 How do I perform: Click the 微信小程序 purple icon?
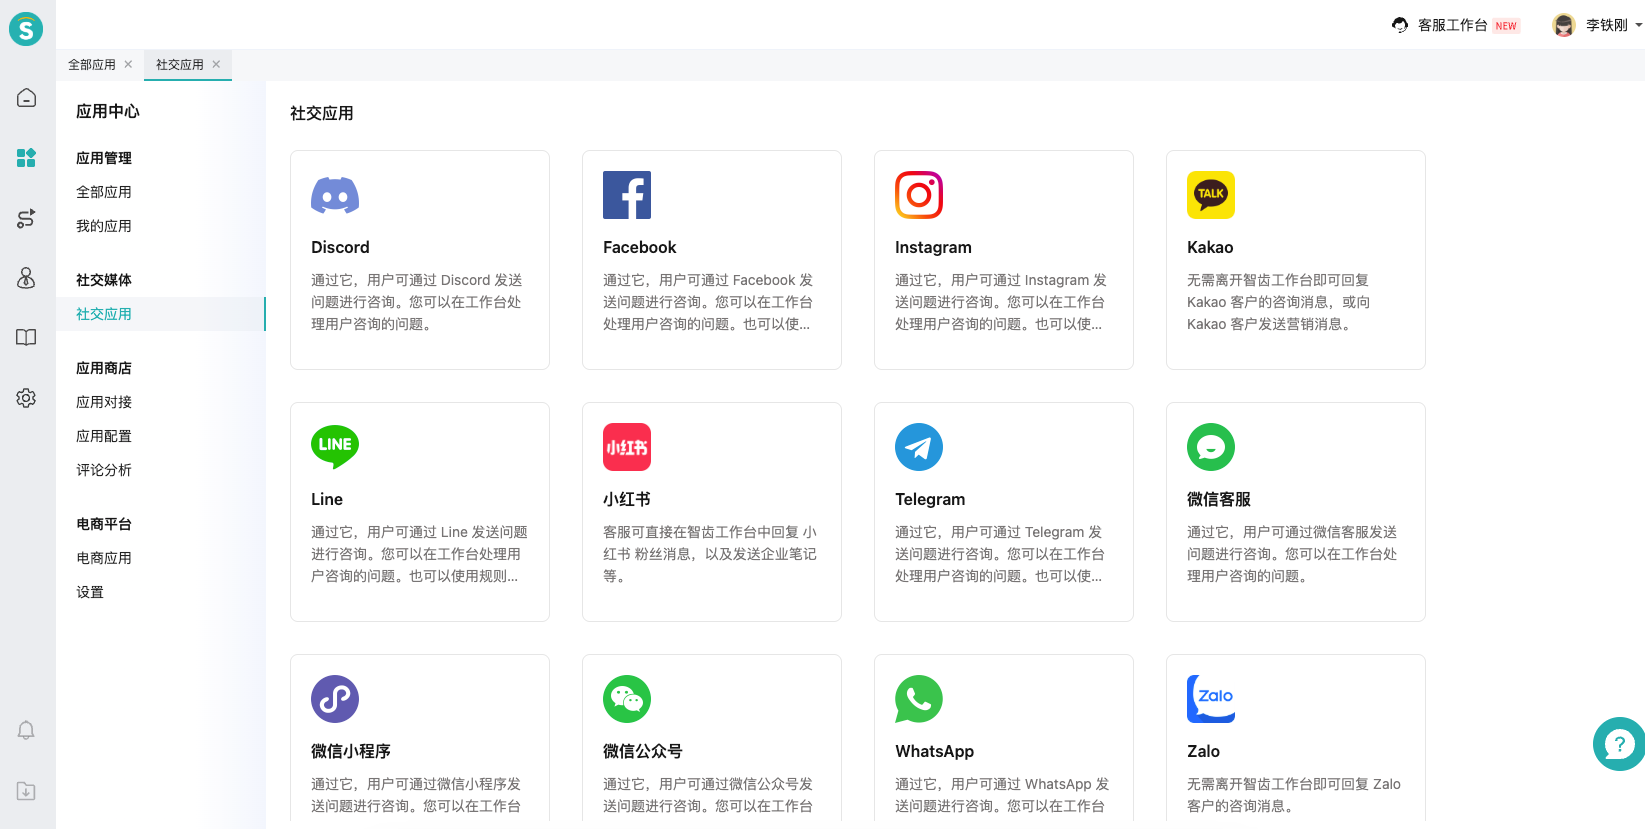point(335,699)
